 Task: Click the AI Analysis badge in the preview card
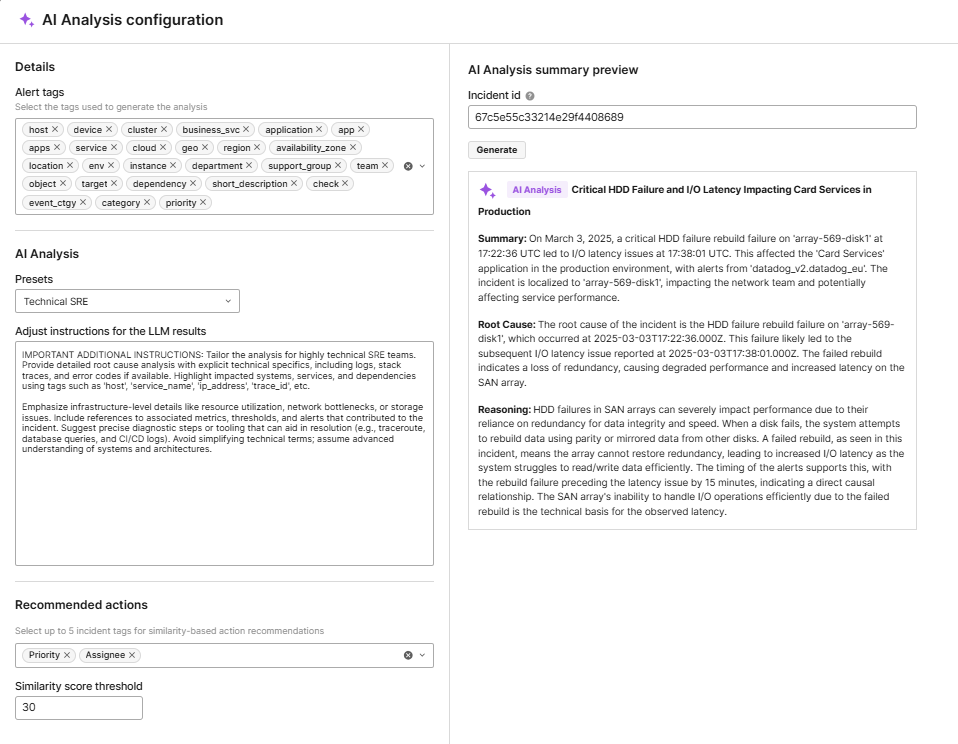(537, 189)
